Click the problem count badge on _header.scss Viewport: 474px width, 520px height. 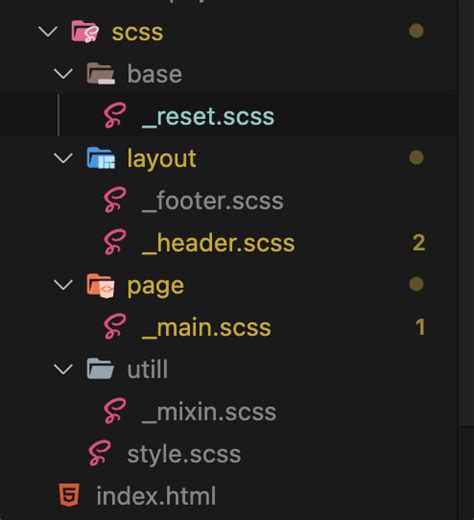click(x=419, y=243)
